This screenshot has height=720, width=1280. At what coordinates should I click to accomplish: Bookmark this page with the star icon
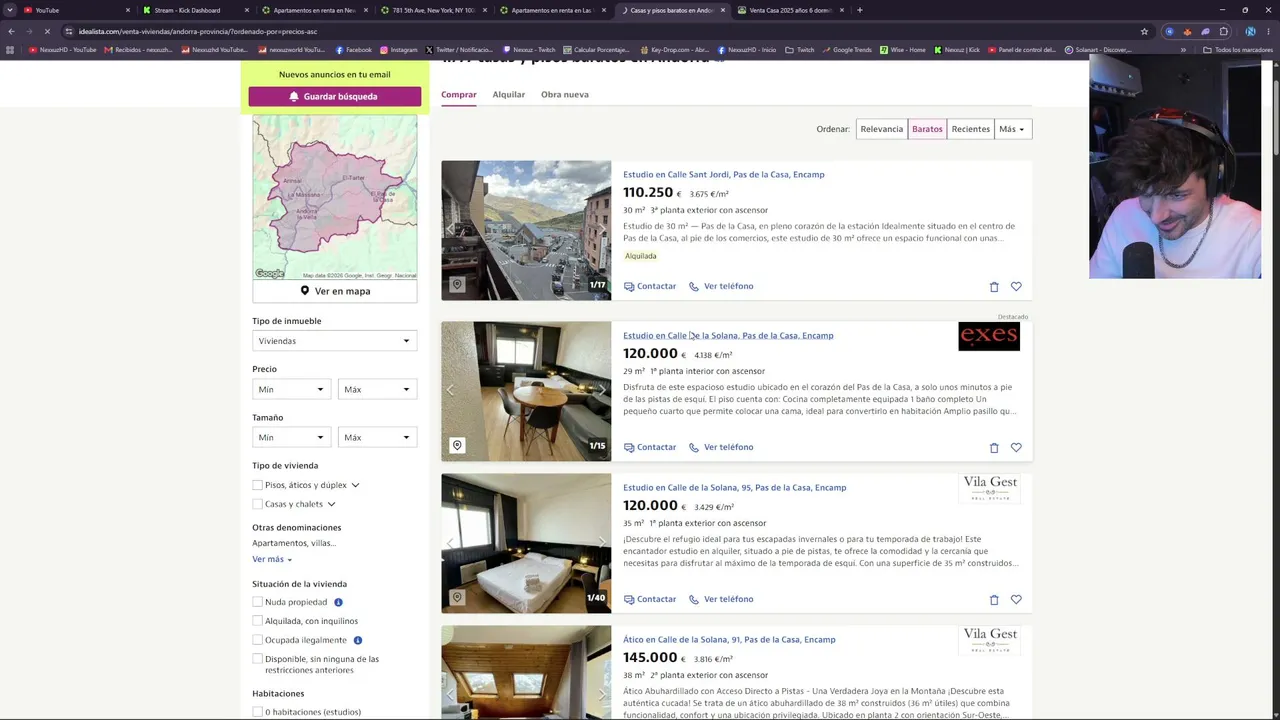point(1145,31)
